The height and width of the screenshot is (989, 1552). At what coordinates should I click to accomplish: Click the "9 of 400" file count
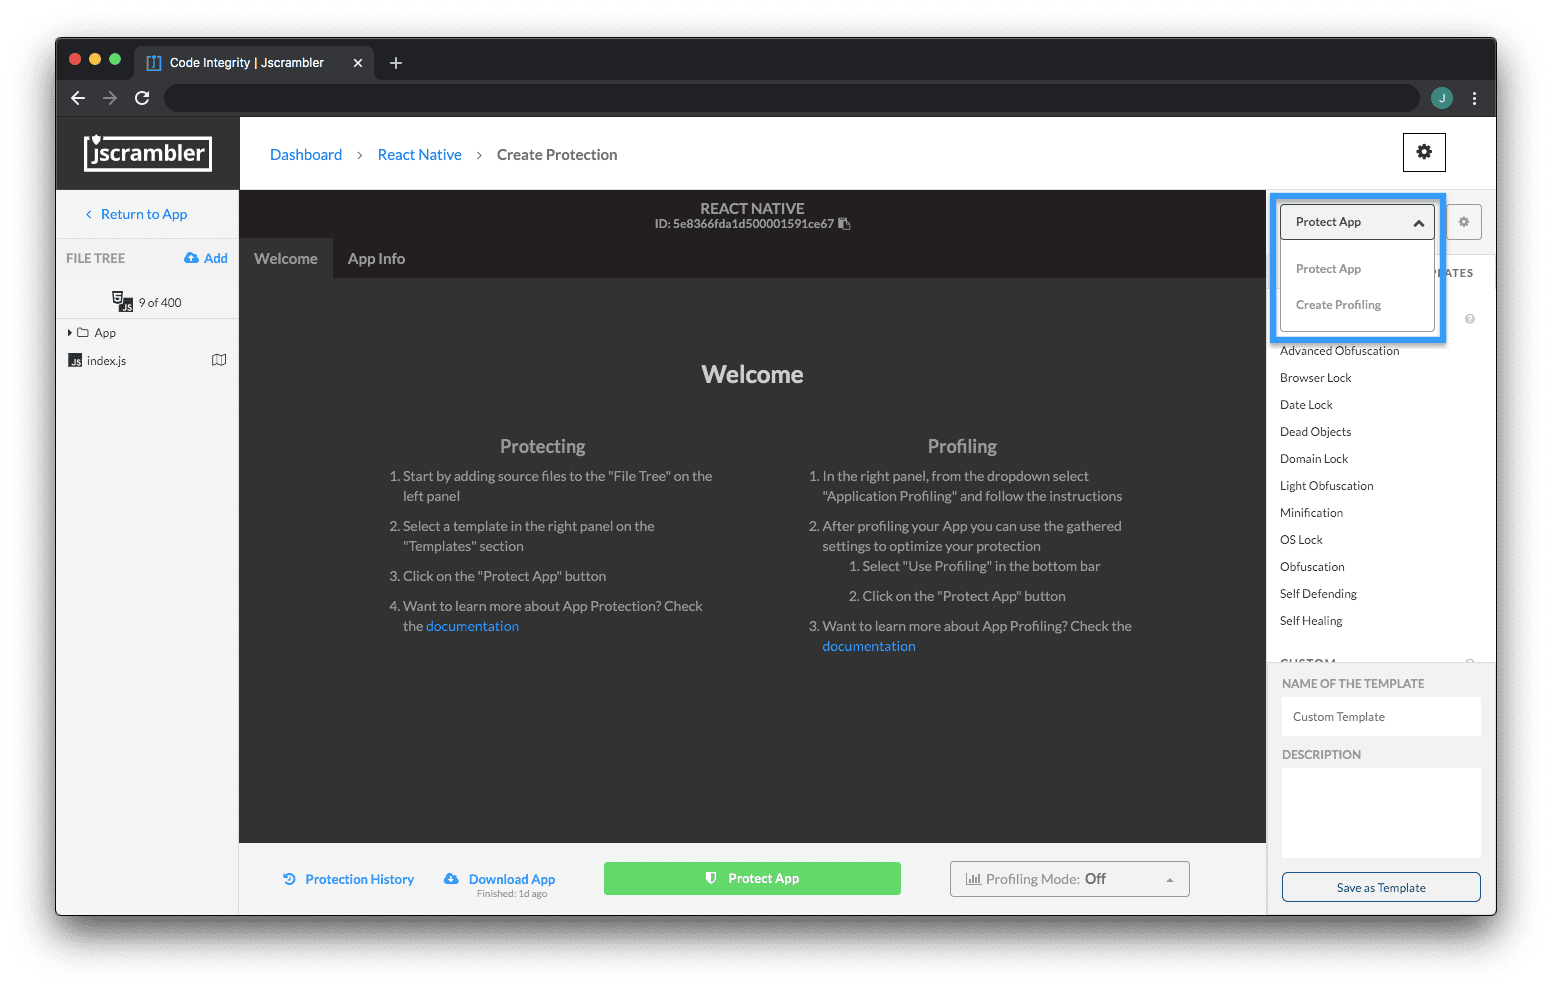coord(160,303)
